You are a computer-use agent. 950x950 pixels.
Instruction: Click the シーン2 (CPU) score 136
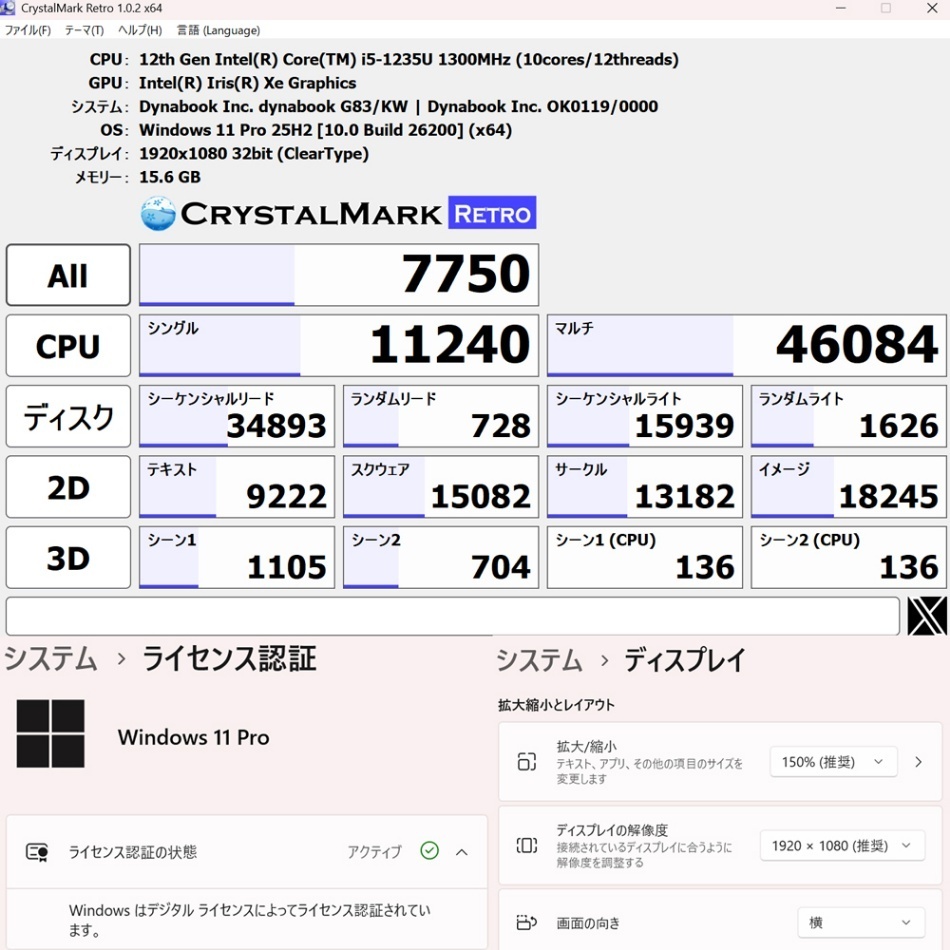[848, 557]
